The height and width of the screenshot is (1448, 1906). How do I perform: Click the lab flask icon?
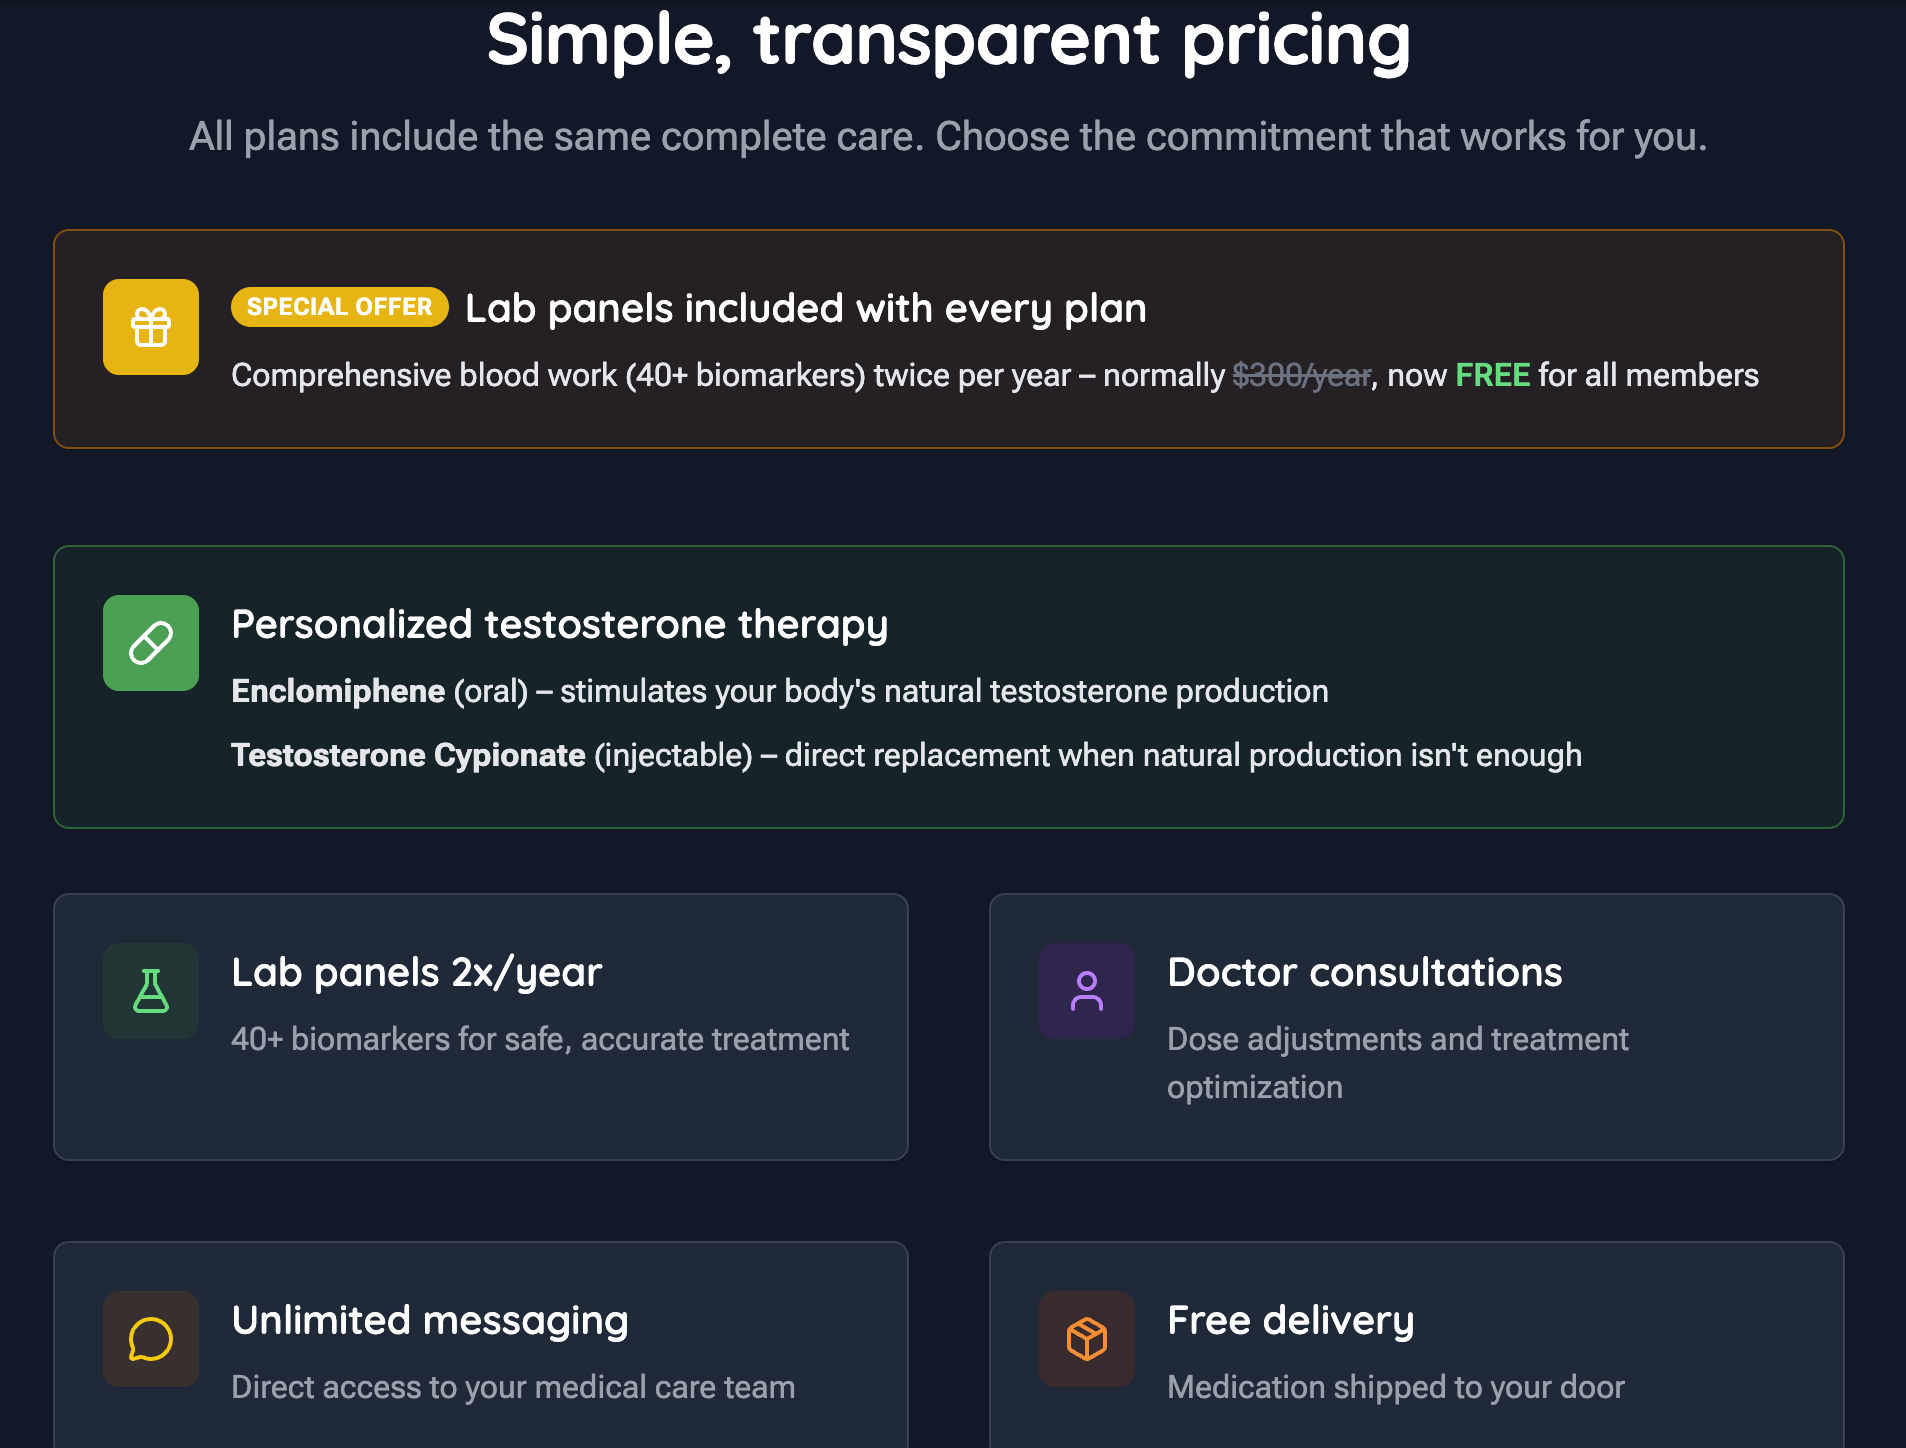[x=151, y=991]
